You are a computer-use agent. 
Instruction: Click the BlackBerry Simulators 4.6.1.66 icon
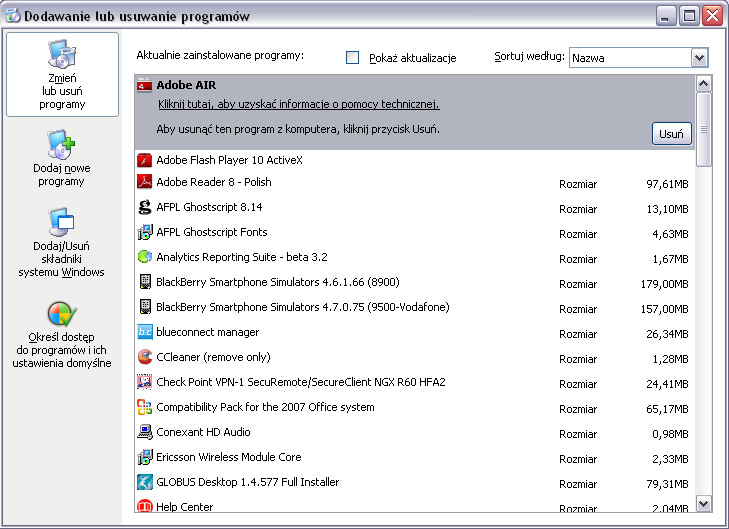145,282
